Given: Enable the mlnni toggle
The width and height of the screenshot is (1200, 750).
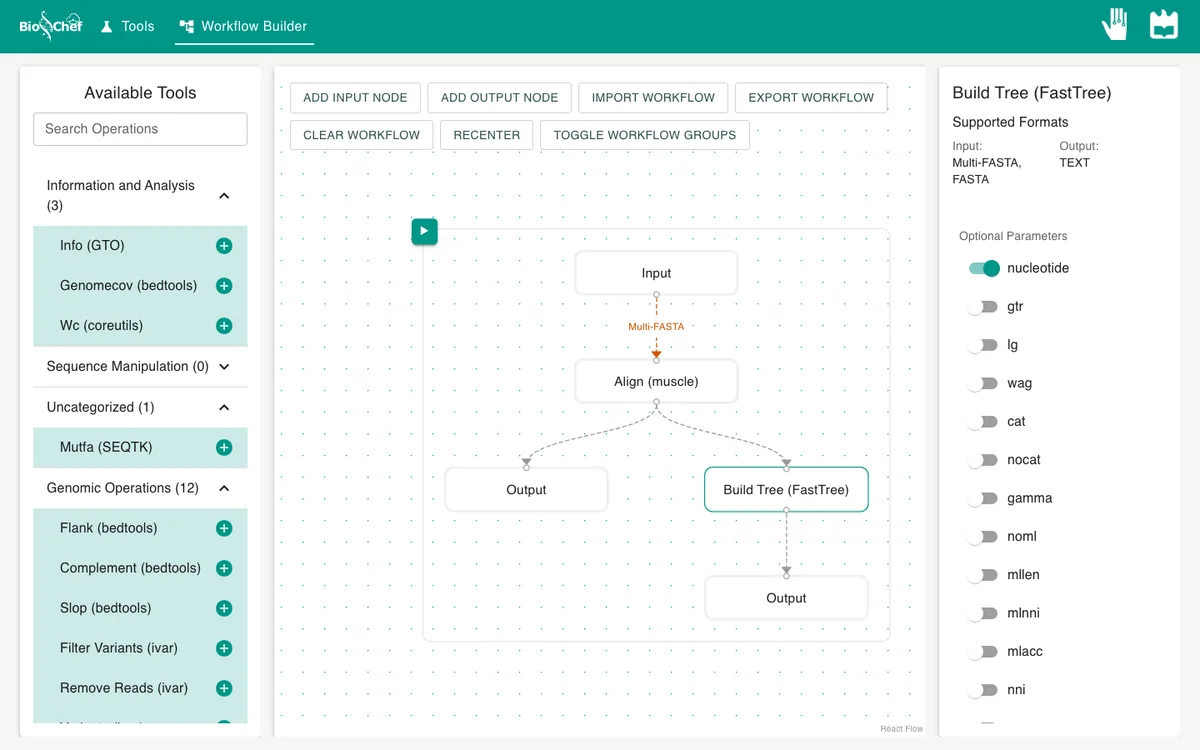Looking at the screenshot, I should click(983, 613).
